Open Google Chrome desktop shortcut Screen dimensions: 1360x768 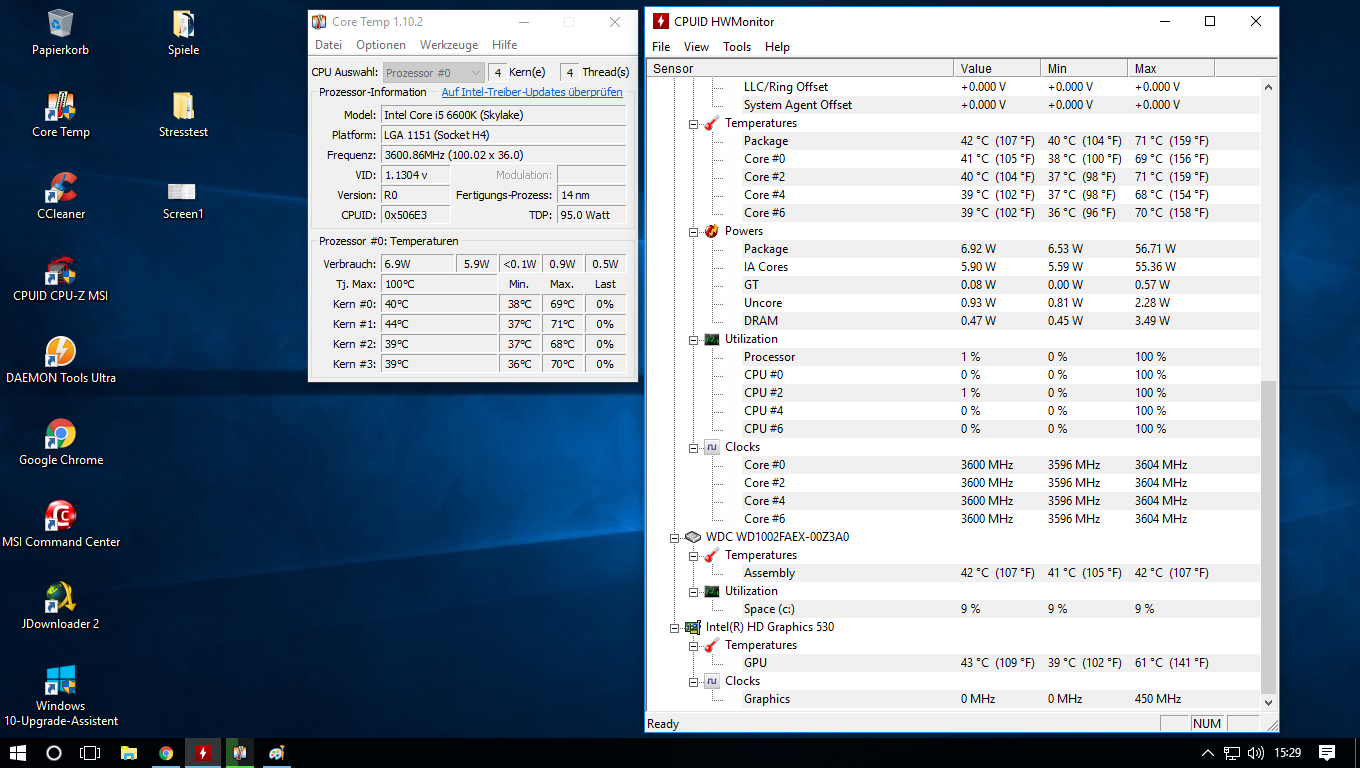click(61, 442)
